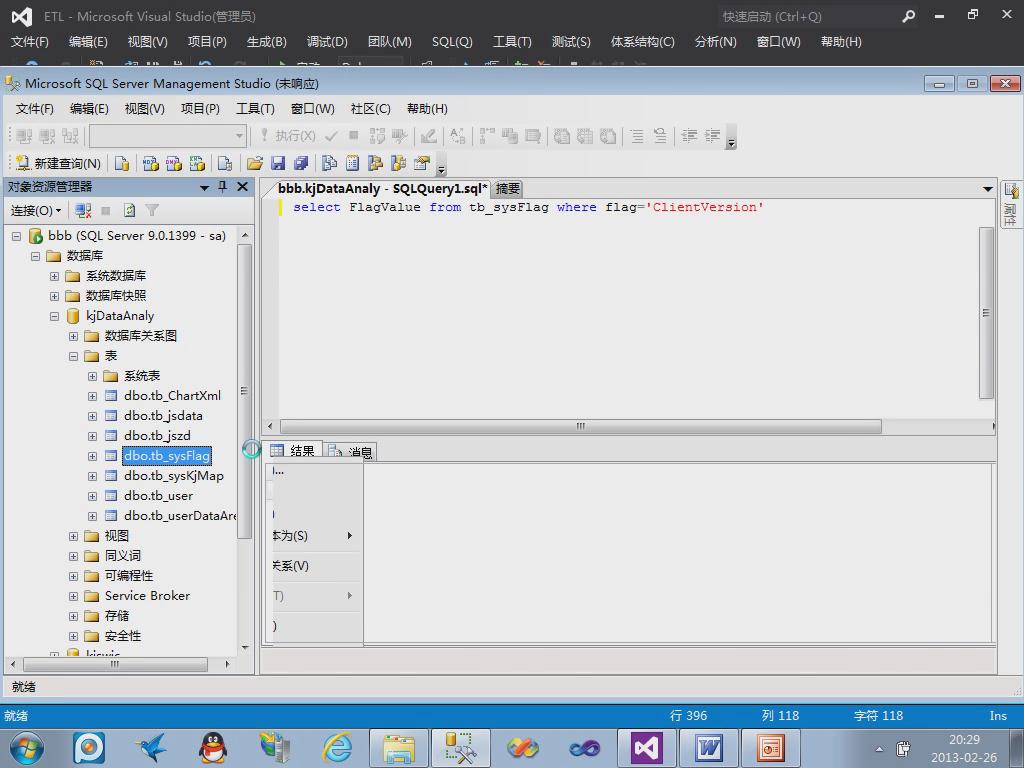Toggle the Object Explorer auto-hide pin
The width and height of the screenshot is (1024, 768).
point(223,187)
